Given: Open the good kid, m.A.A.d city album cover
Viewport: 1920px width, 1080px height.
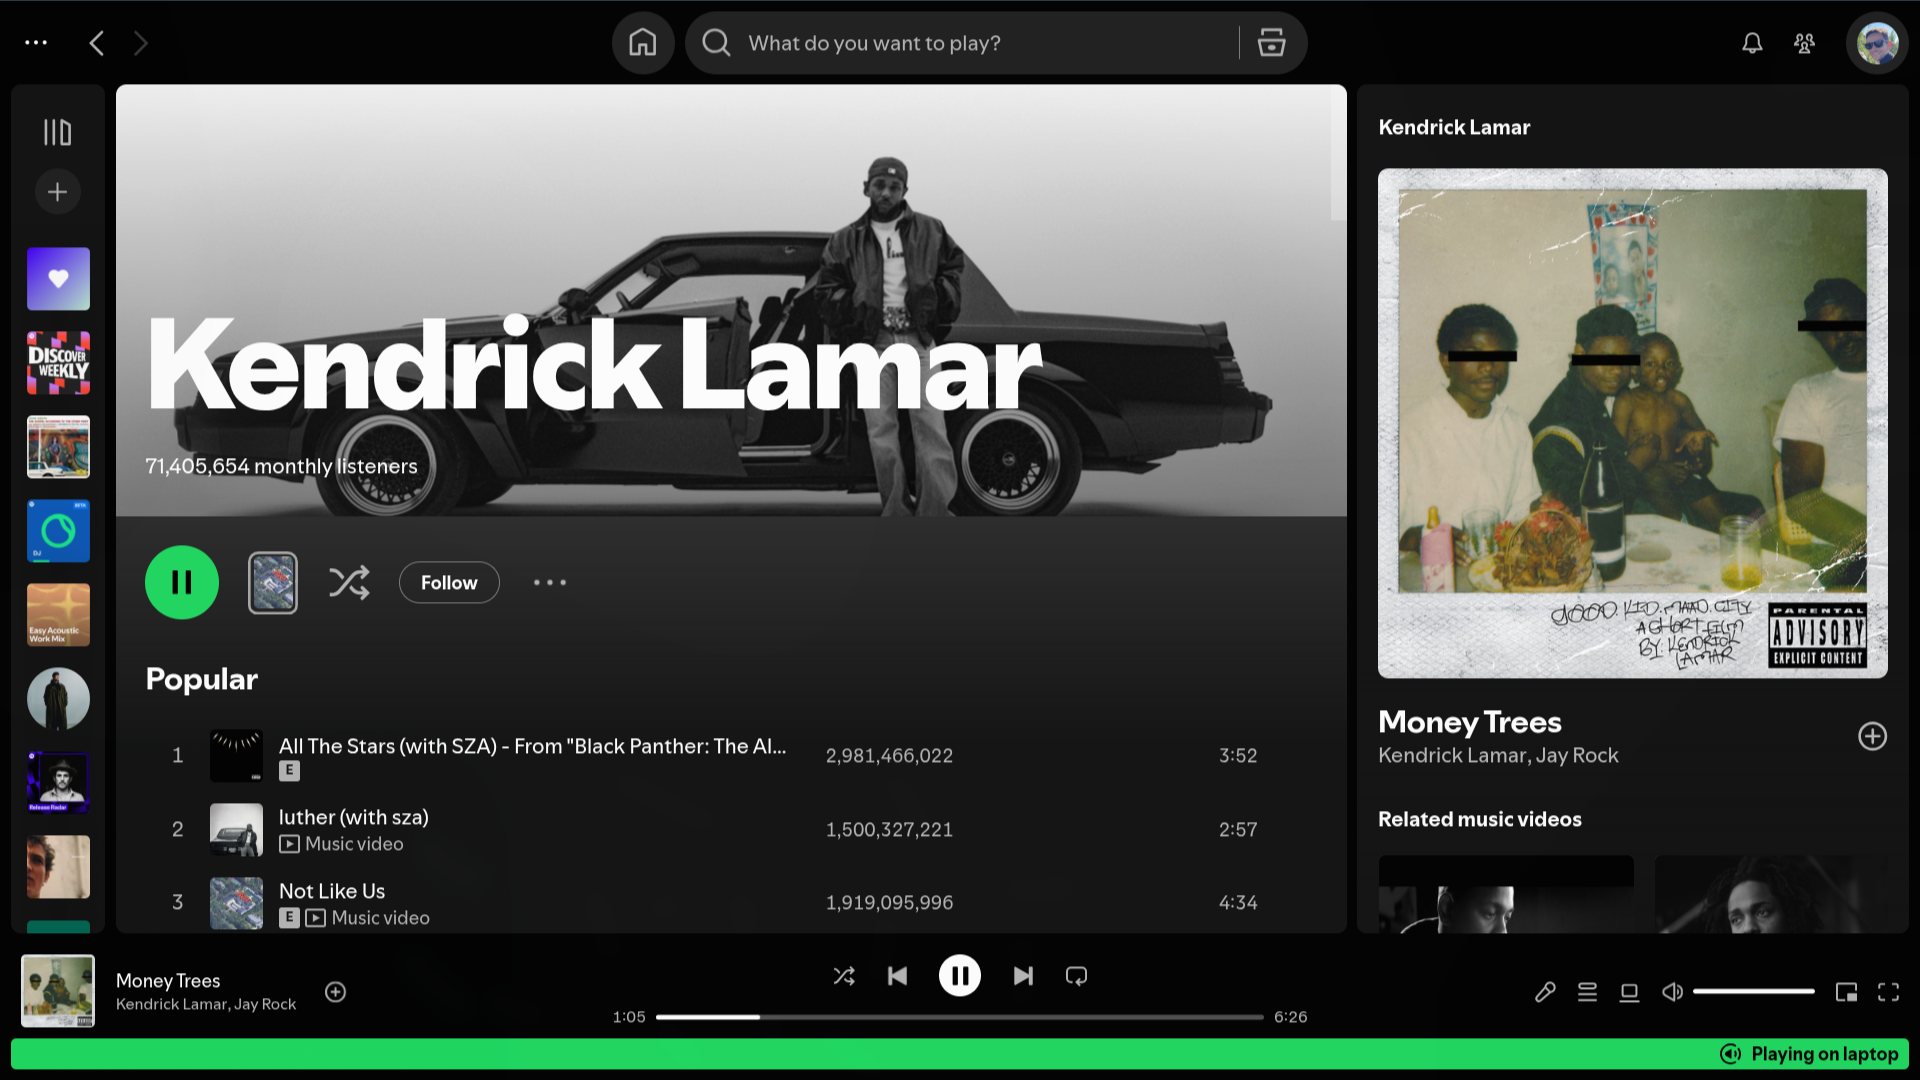Looking at the screenshot, I should (x=1632, y=423).
